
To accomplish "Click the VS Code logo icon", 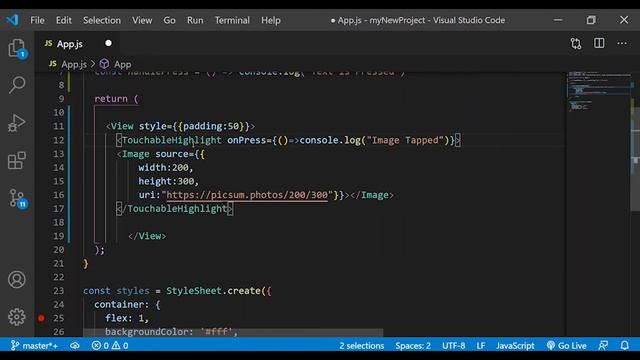I will pyautogui.click(x=13, y=20).
